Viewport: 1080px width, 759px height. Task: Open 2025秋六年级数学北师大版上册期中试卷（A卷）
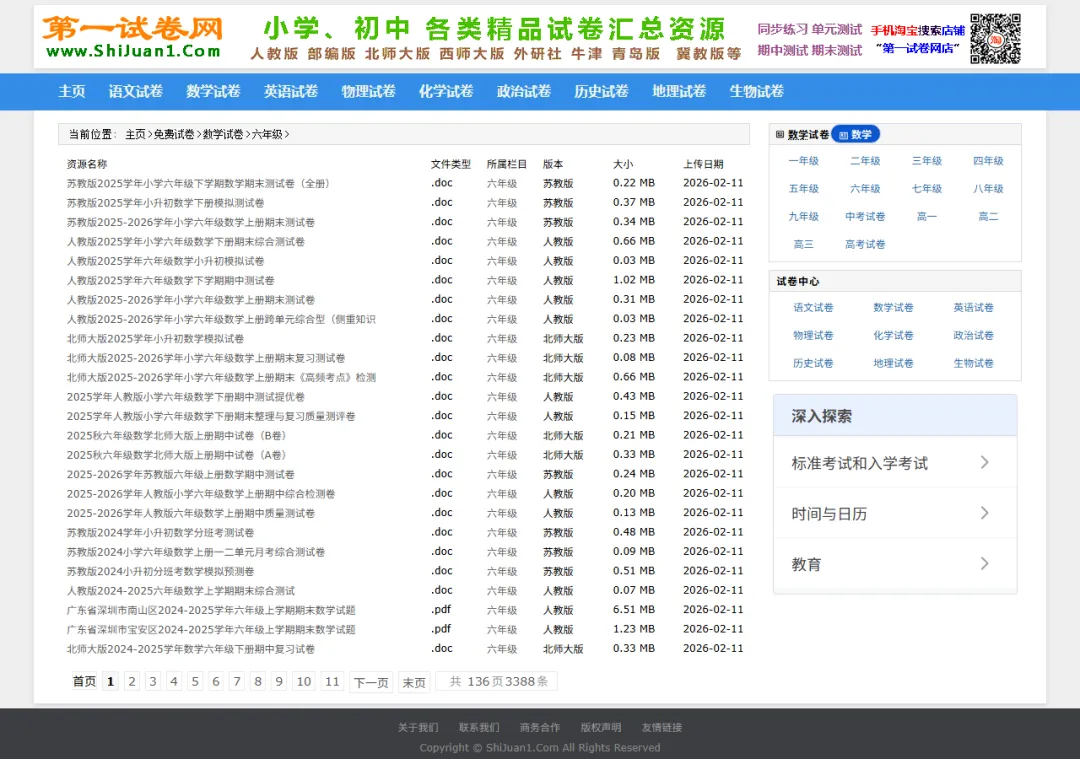click(176, 455)
